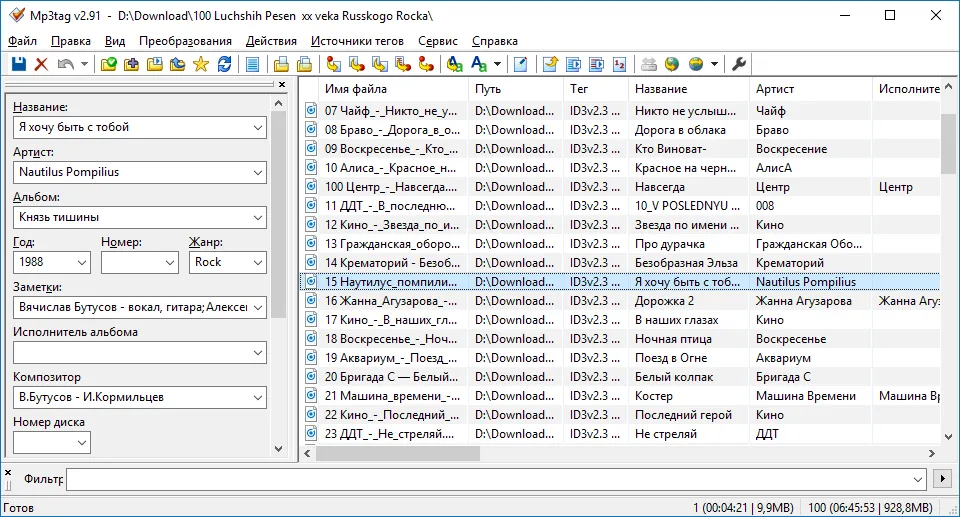Remove tag using the red X icon
960x517 pixels.
point(41,64)
